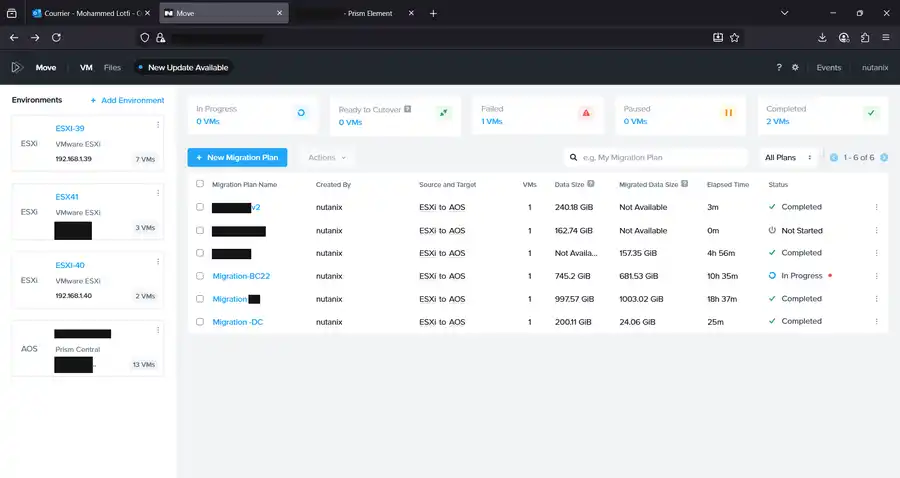
Task: Open the help question mark icon
Action: 779,67
